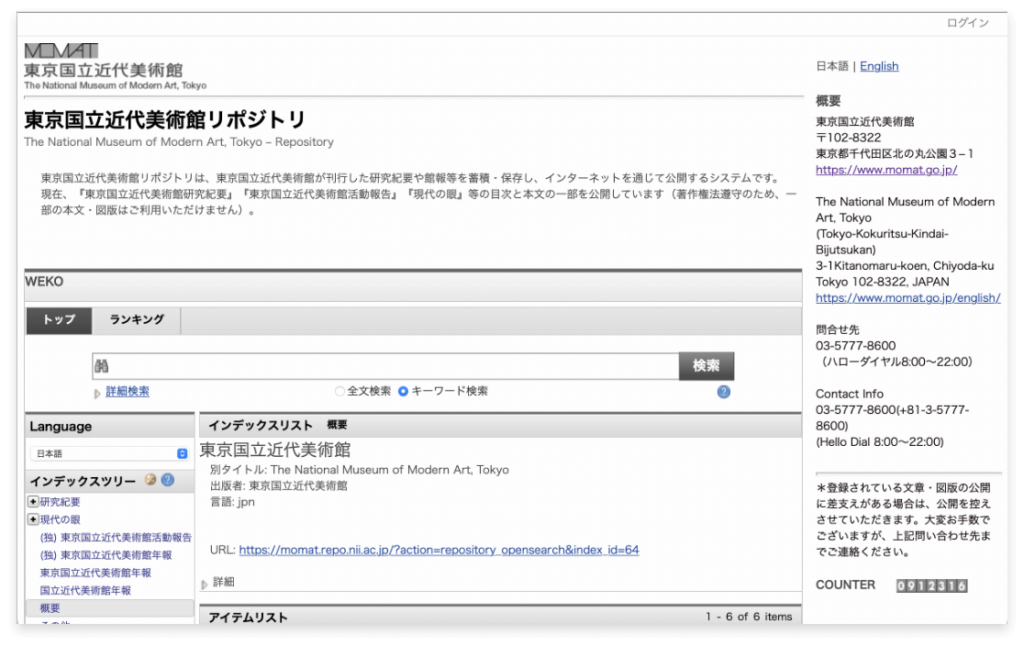Open 現代の眼 in the index tree
This screenshot has height=646, width=1024.
(x=60, y=519)
